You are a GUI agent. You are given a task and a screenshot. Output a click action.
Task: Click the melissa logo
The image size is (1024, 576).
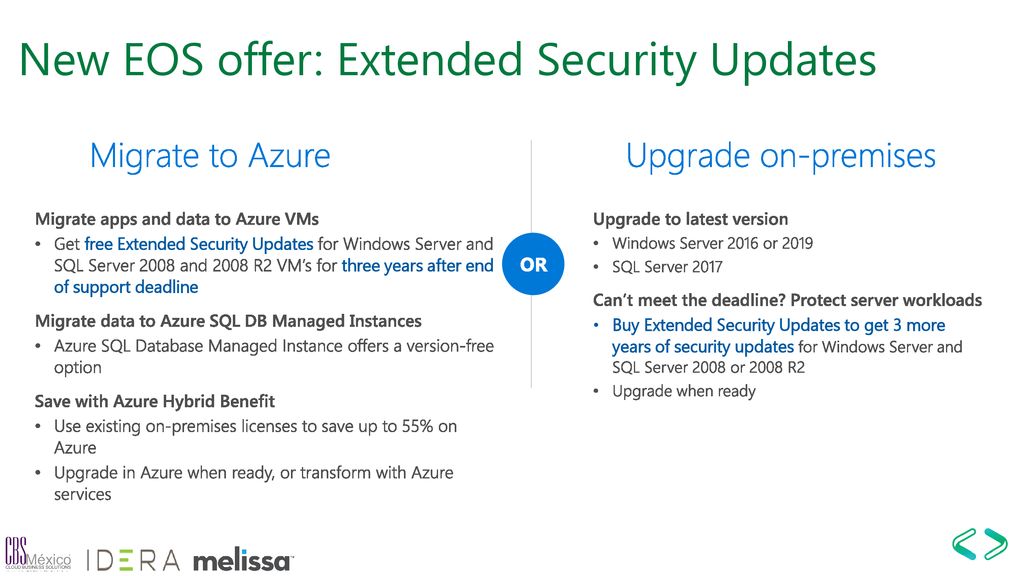(x=242, y=560)
